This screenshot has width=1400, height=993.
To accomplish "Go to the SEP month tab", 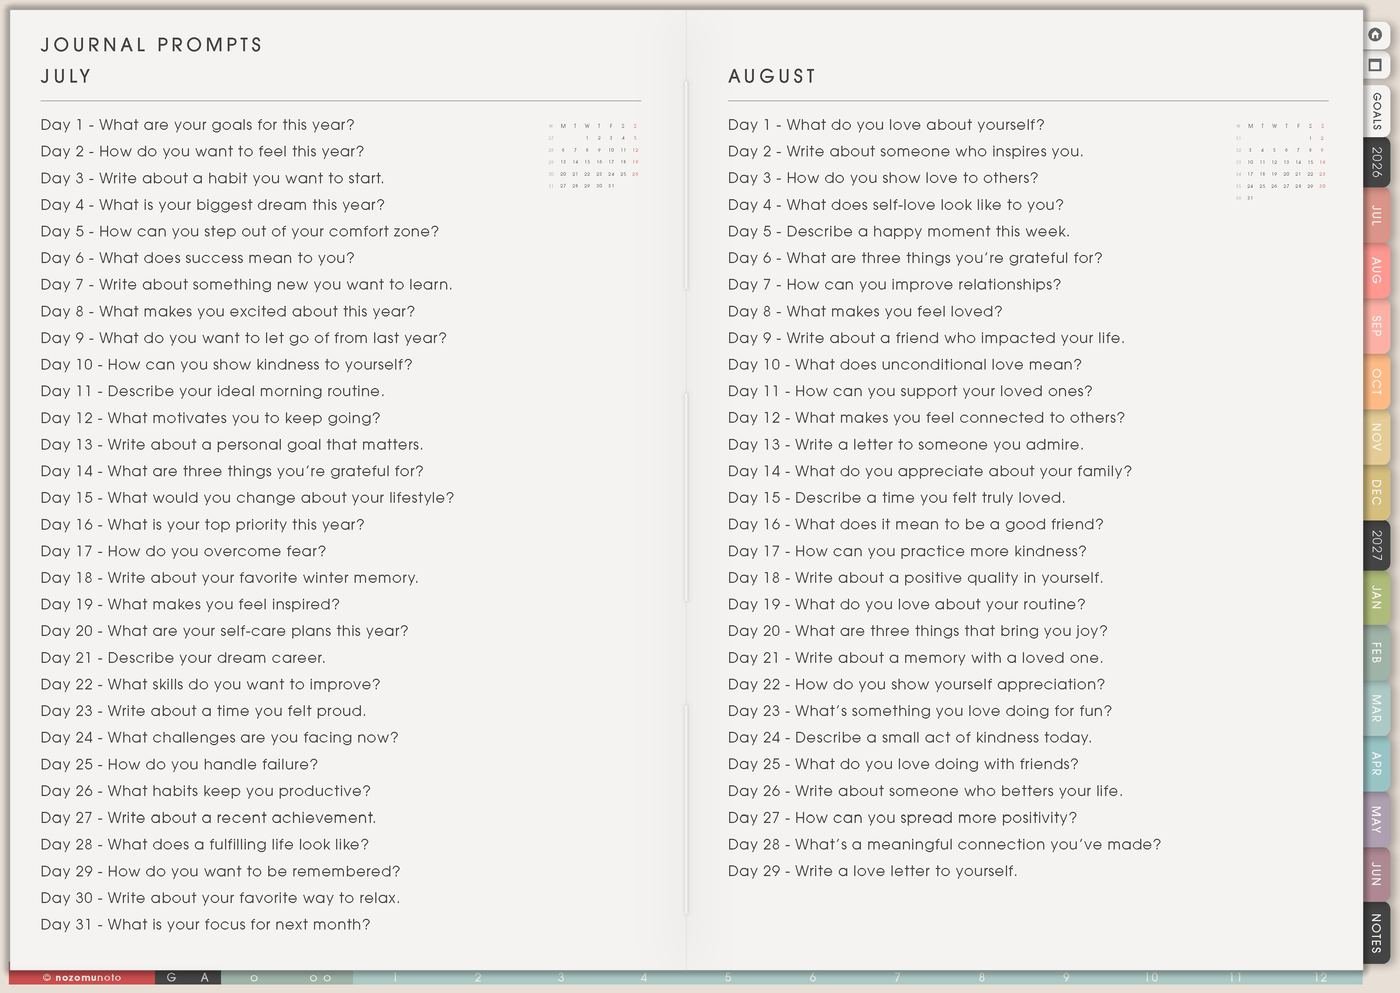I will tap(1376, 326).
